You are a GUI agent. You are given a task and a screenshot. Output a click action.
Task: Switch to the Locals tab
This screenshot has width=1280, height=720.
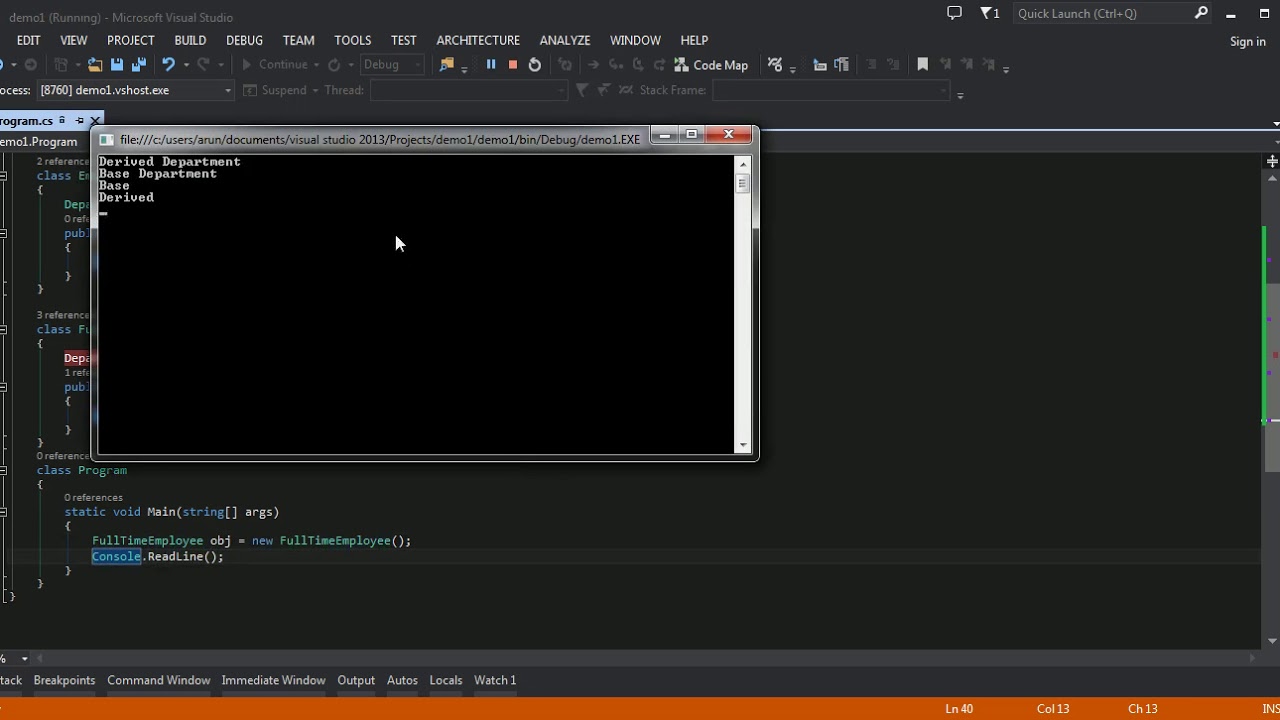445,680
